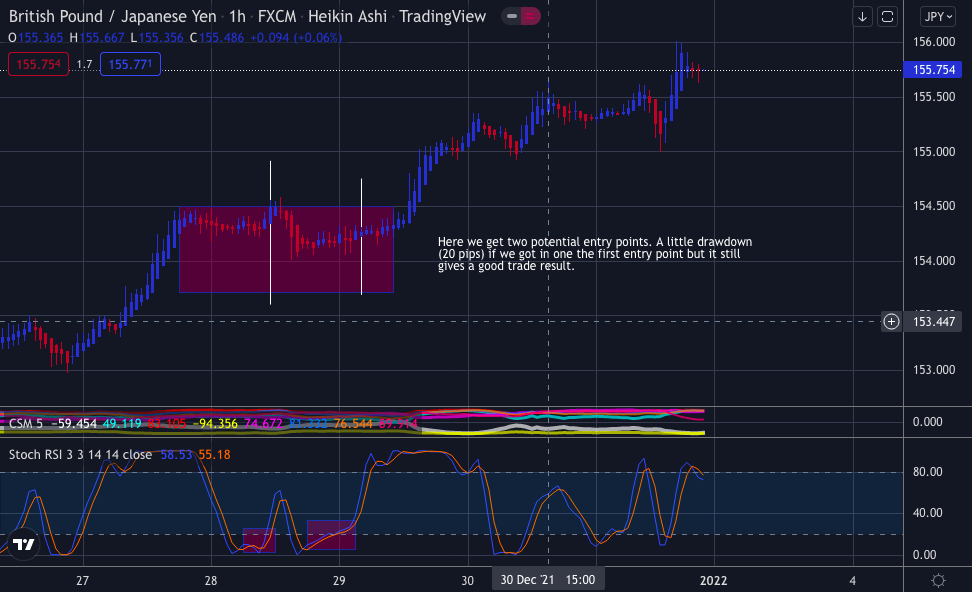Click the blue Stoch RSI value 58.53
This screenshot has width=972, height=592.
coord(176,454)
